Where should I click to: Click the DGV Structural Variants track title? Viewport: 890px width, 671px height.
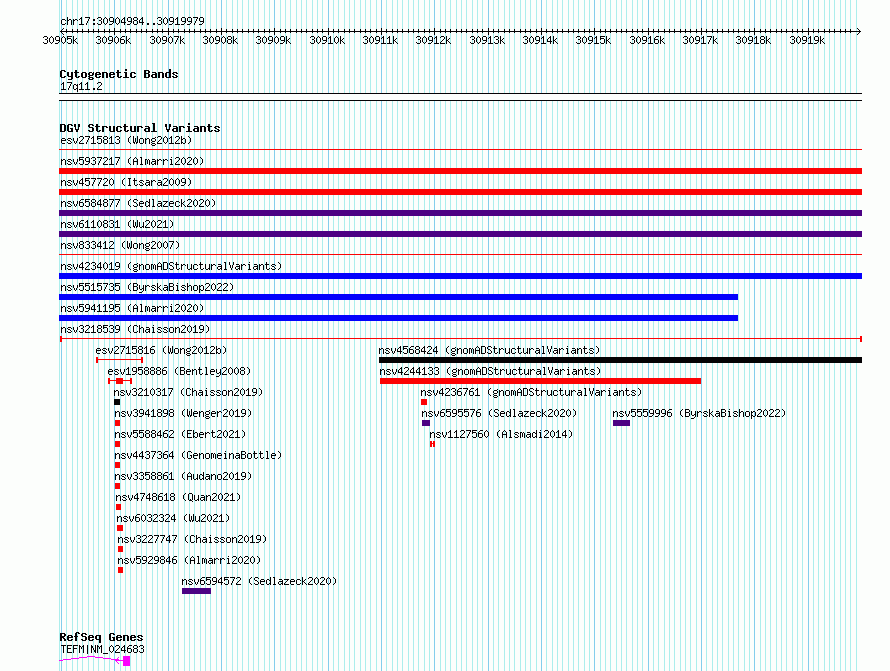(x=140, y=128)
